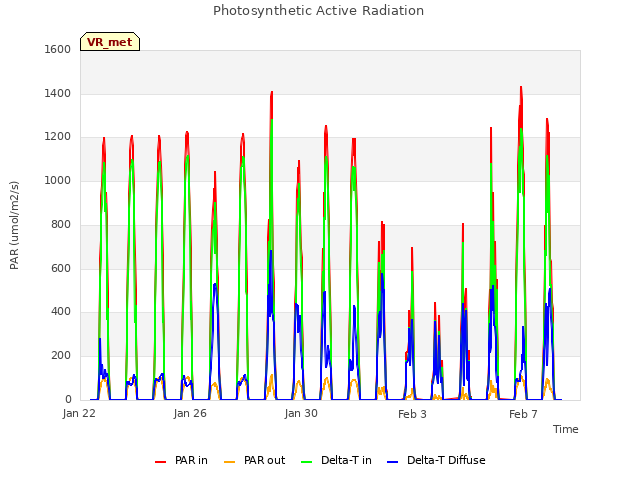Click the 1400 y-axis label
This screenshot has width=640, height=480.
pyautogui.click(x=58, y=93)
